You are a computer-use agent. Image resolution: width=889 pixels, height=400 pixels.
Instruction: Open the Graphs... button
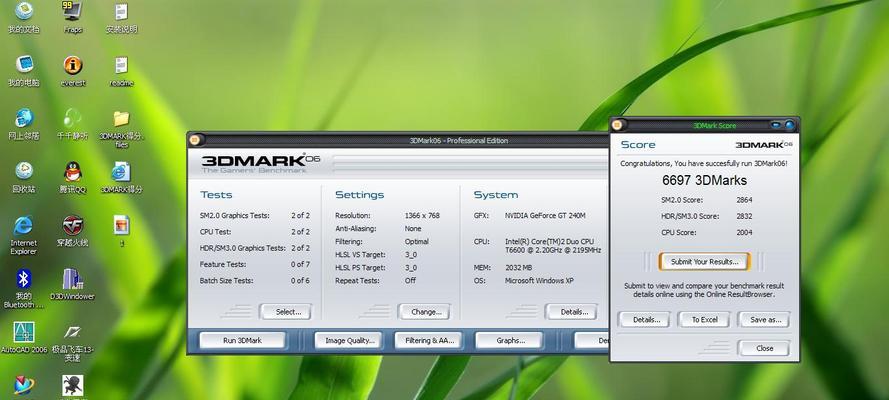coord(510,341)
